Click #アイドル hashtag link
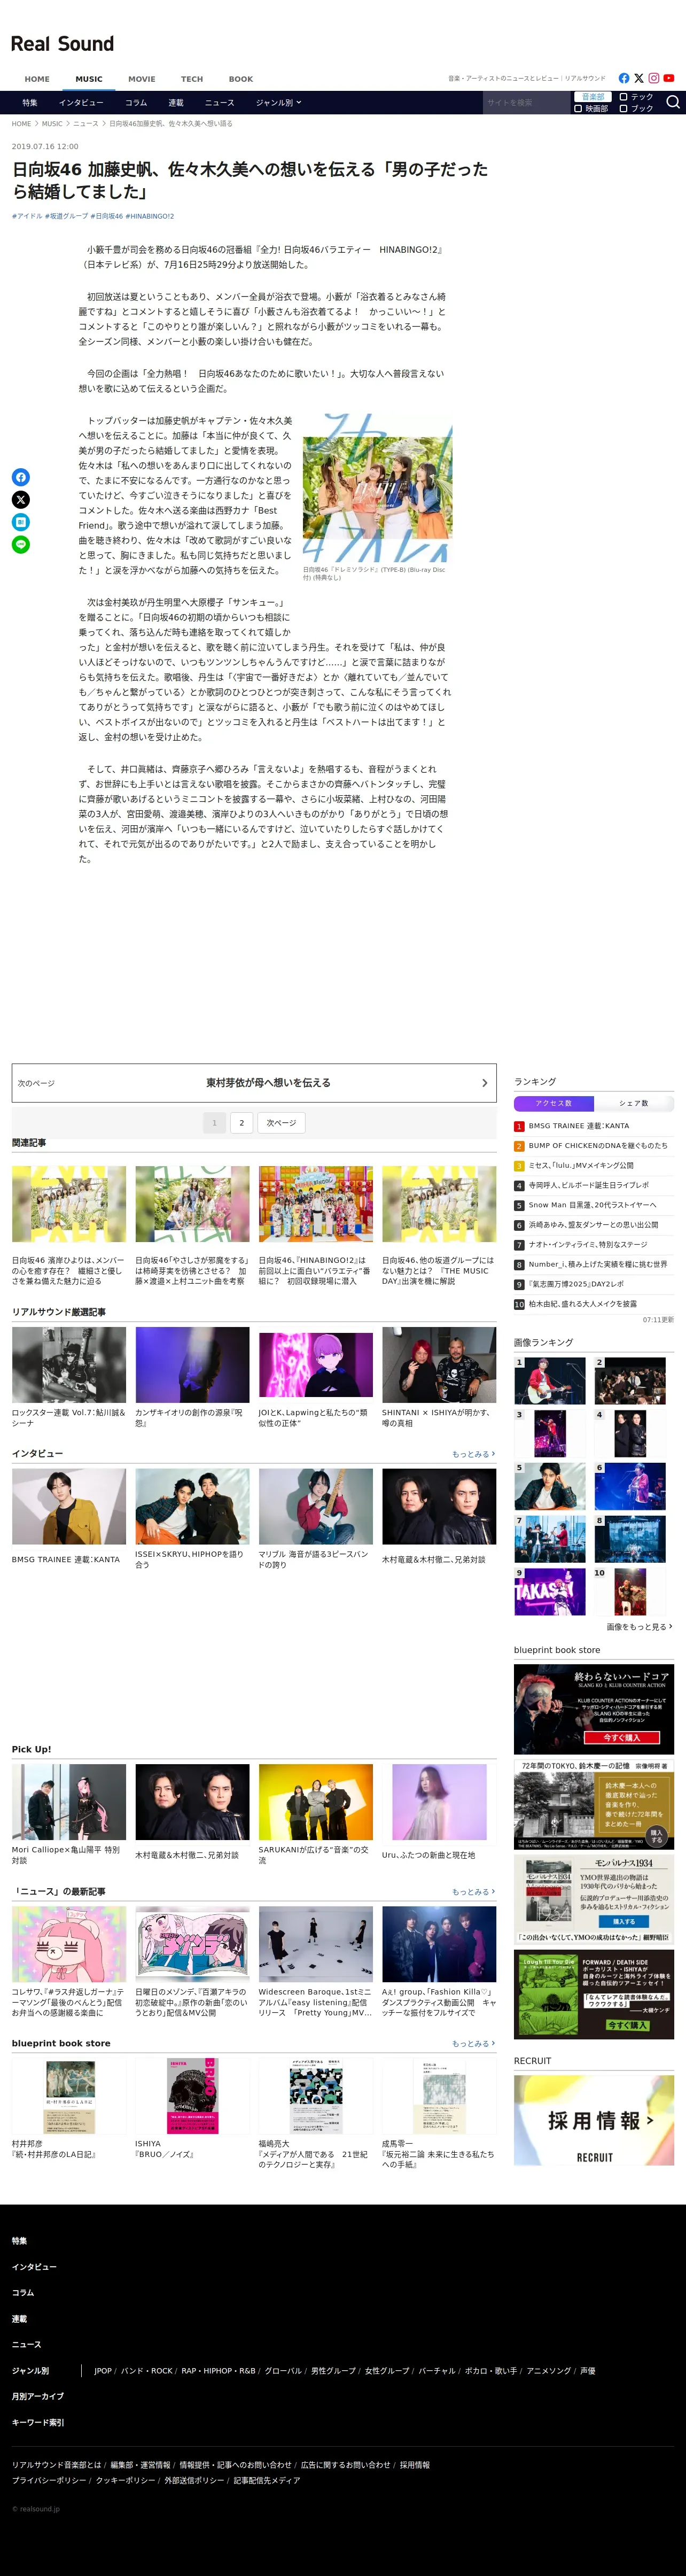Viewport: 686px width, 2576px height. (27, 216)
